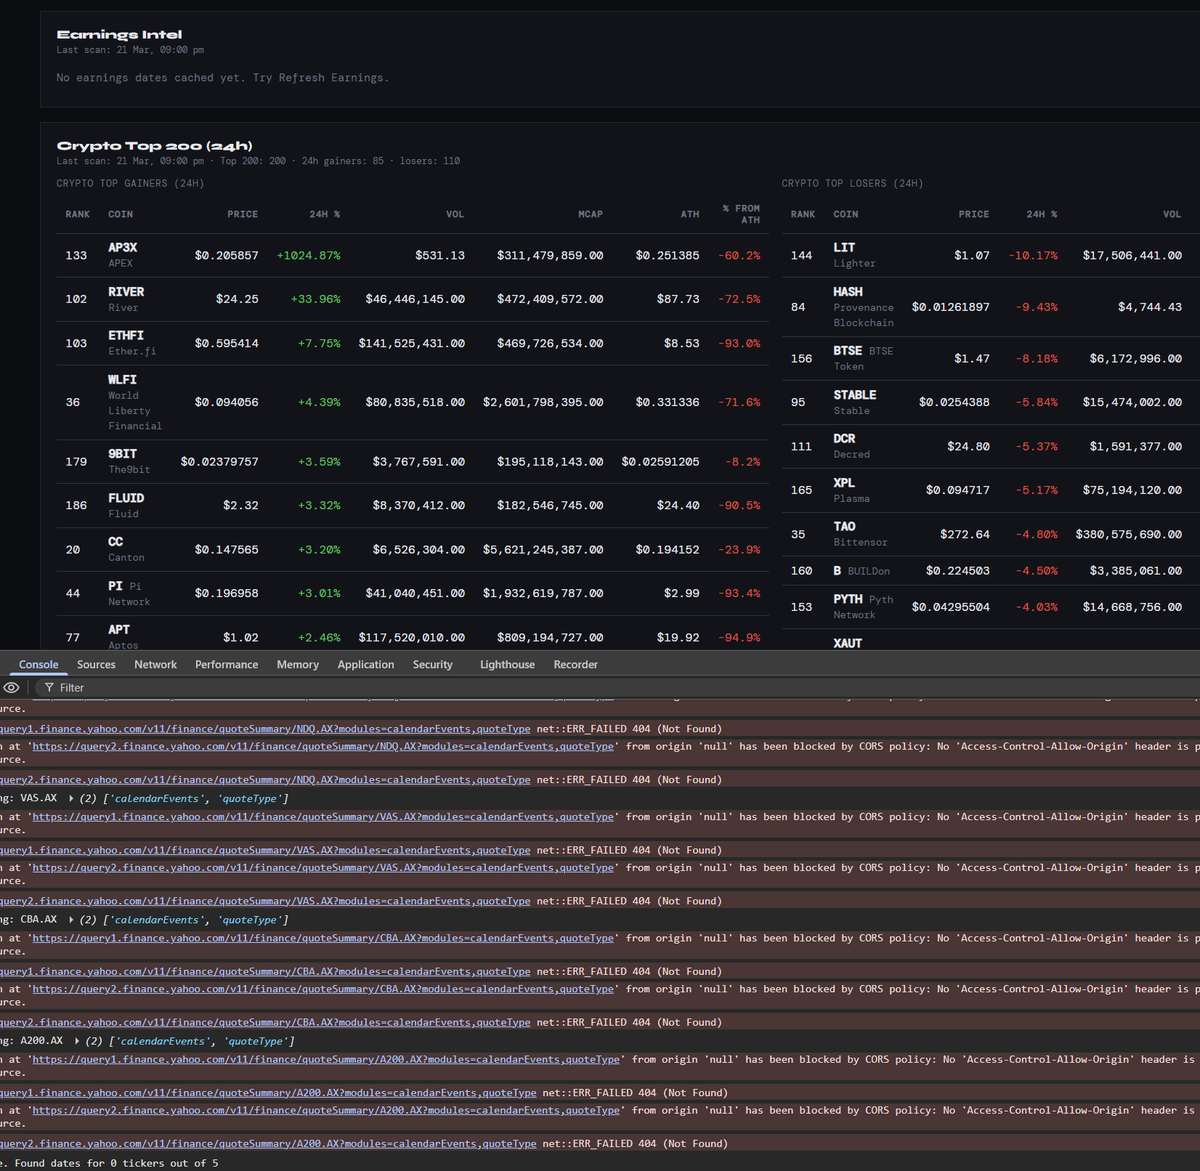This screenshot has height=1171, width=1200.
Task: Click the '-10.17%' loss value
Action: point(1033,256)
